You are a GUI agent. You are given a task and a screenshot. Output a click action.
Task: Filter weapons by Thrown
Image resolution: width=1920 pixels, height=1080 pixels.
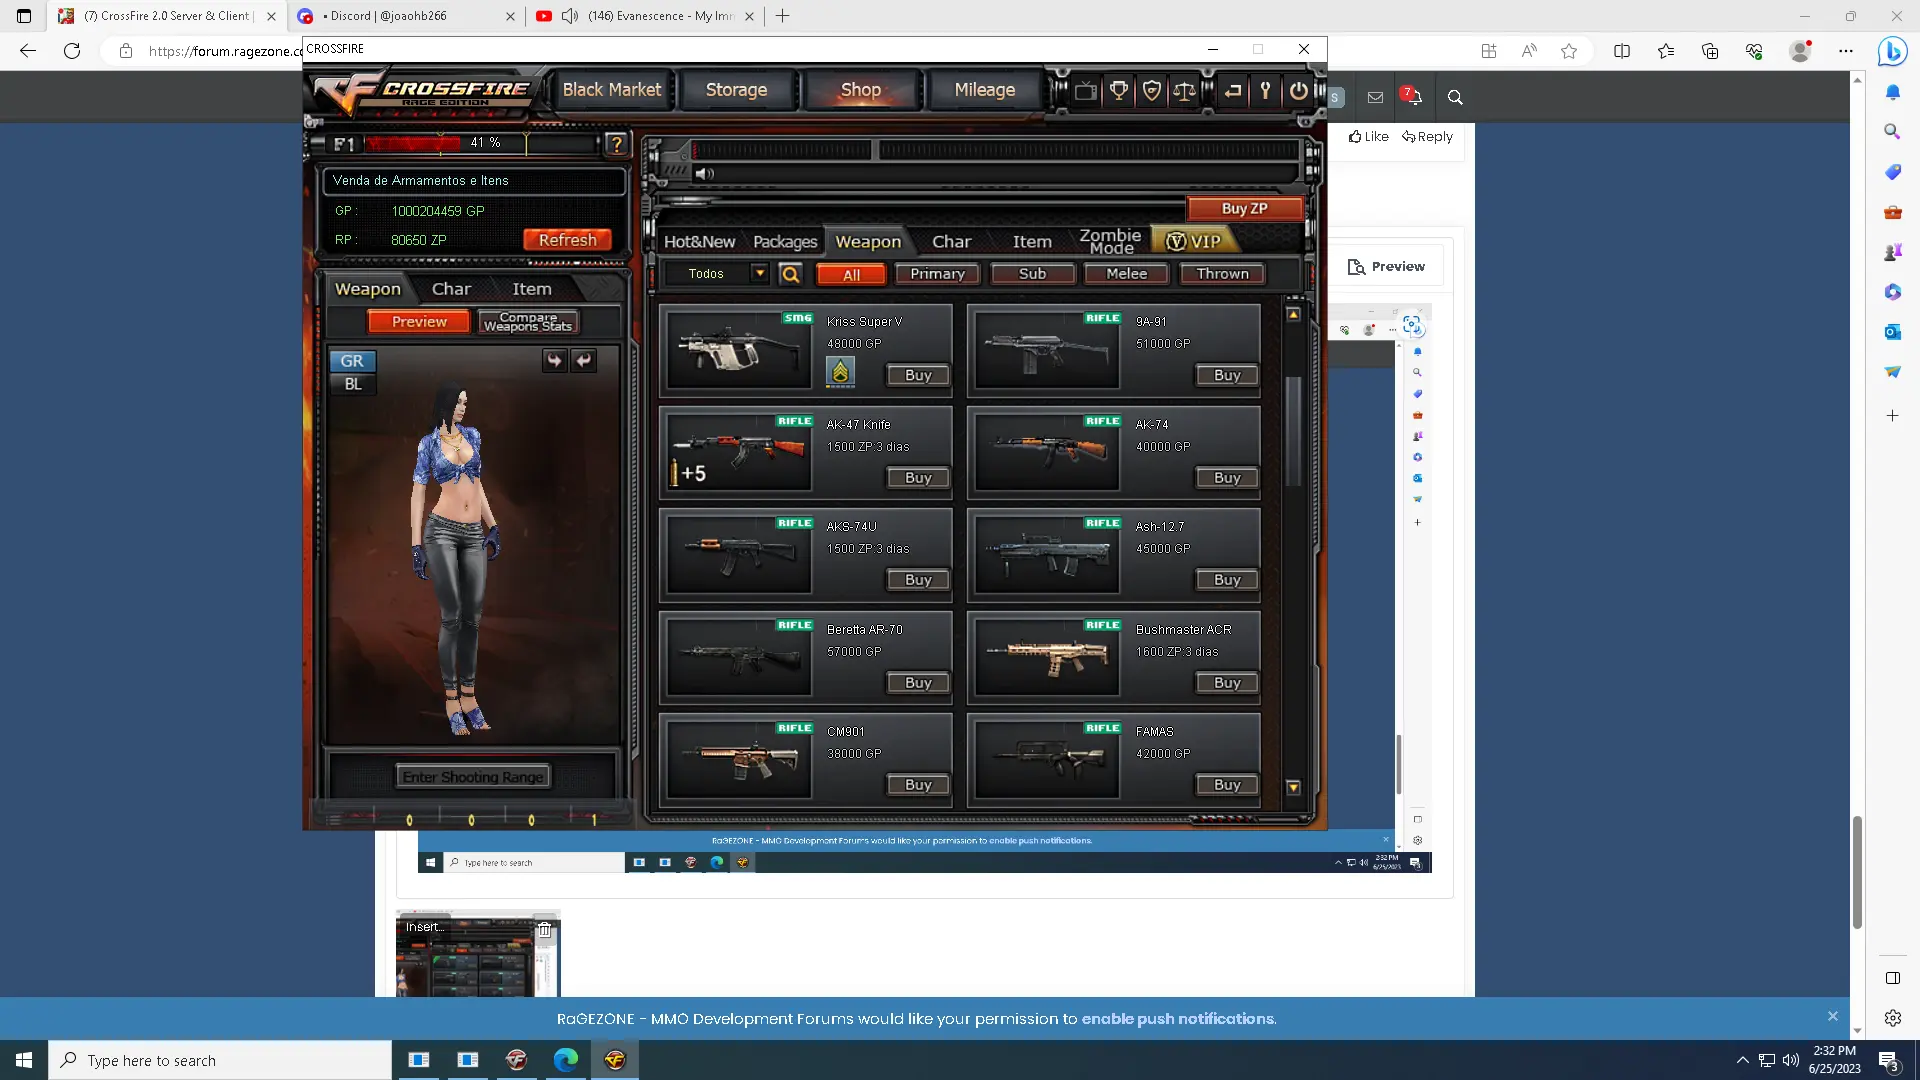tap(1222, 274)
